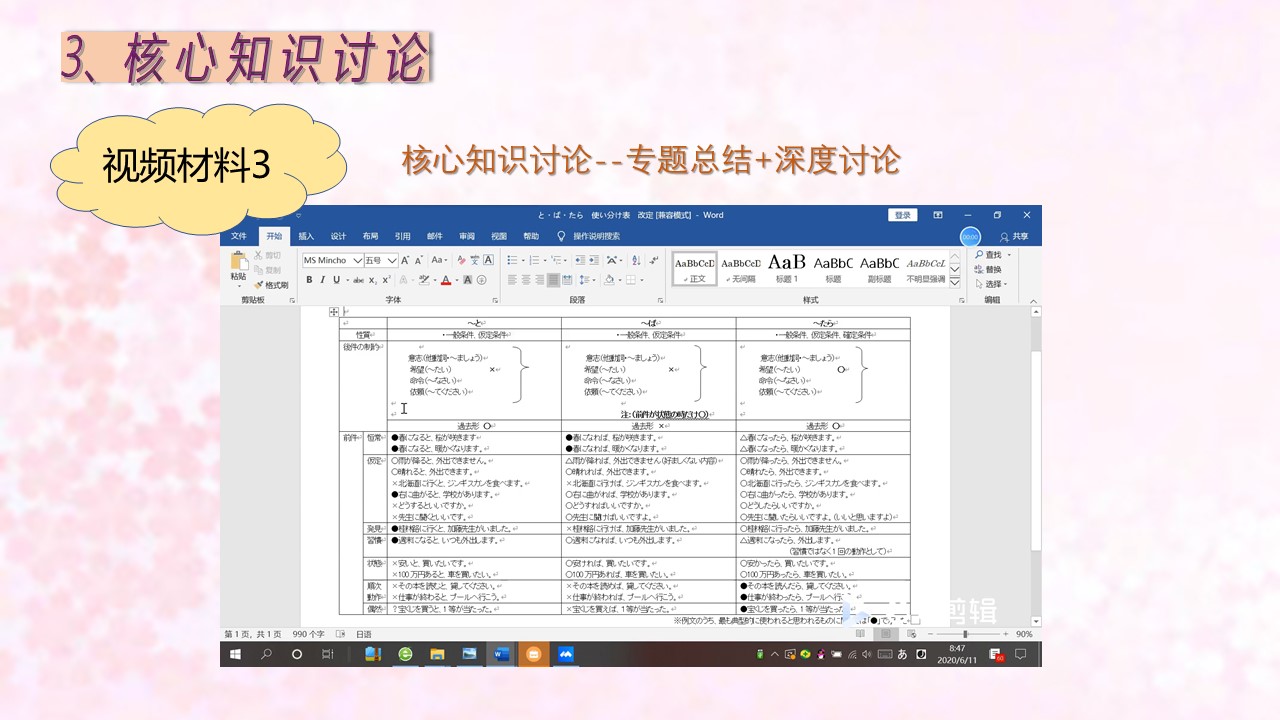This screenshot has width=1280, height=720.
Task: Toggle Underline formatting on the text
Action: pos(335,280)
